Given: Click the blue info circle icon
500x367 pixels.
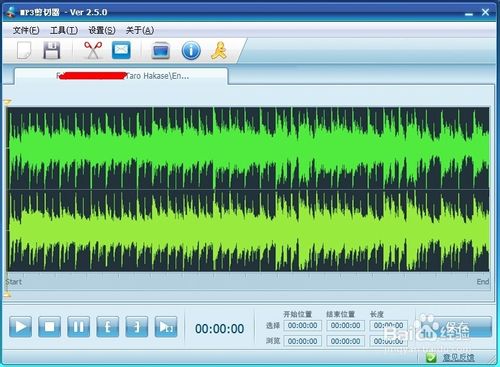Looking at the screenshot, I should (x=191, y=51).
